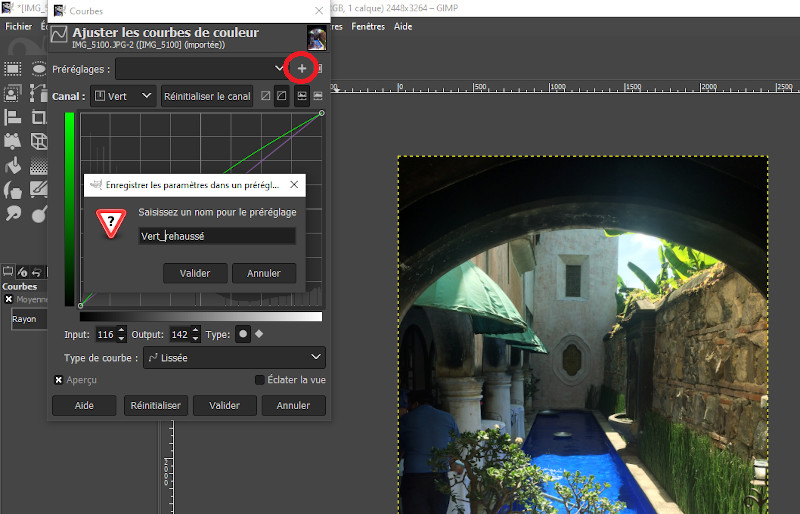Select the smooth point type circle
Image resolution: width=800 pixels, height=514 pixels.
pyautogui.click(x=243, y=334)
